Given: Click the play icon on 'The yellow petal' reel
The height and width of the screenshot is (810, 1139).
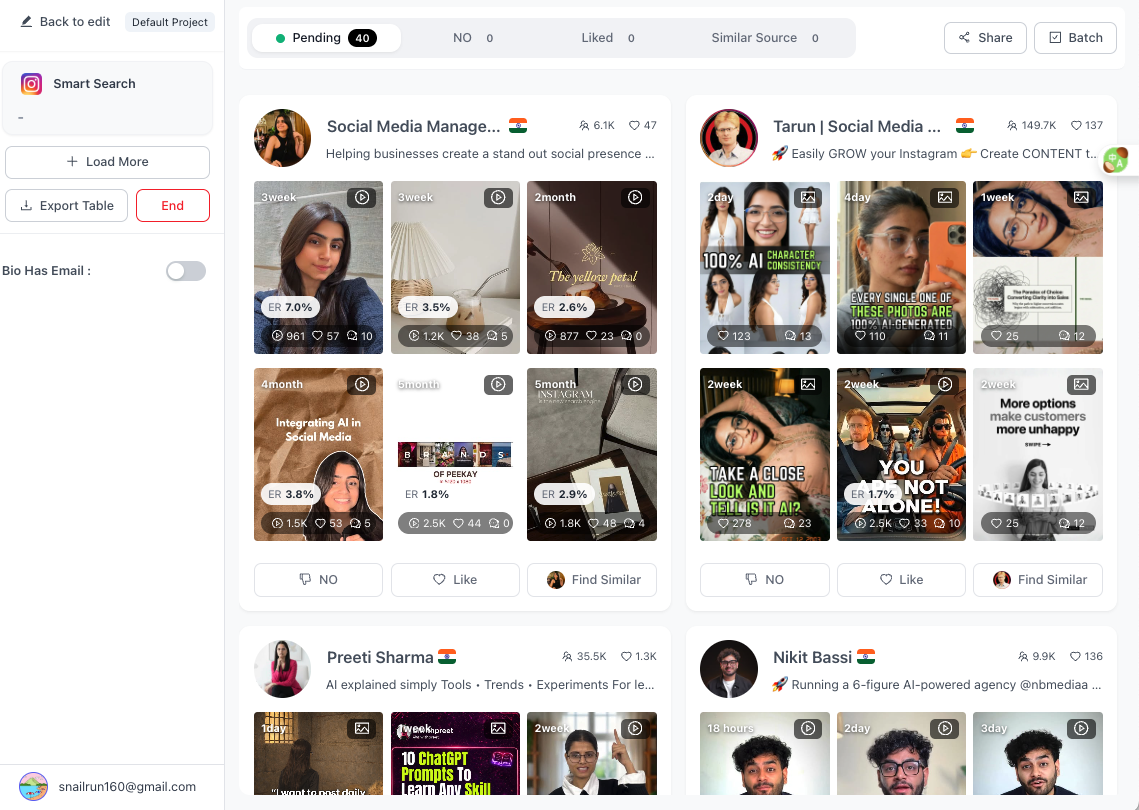Looking at the screenshot, I should pos(635,197).
